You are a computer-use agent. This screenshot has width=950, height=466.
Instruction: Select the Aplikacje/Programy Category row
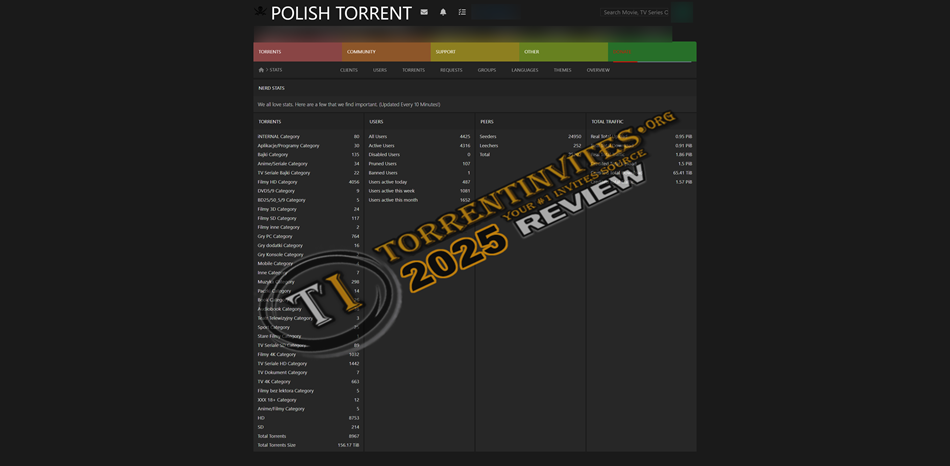click(x=308, y=145)
